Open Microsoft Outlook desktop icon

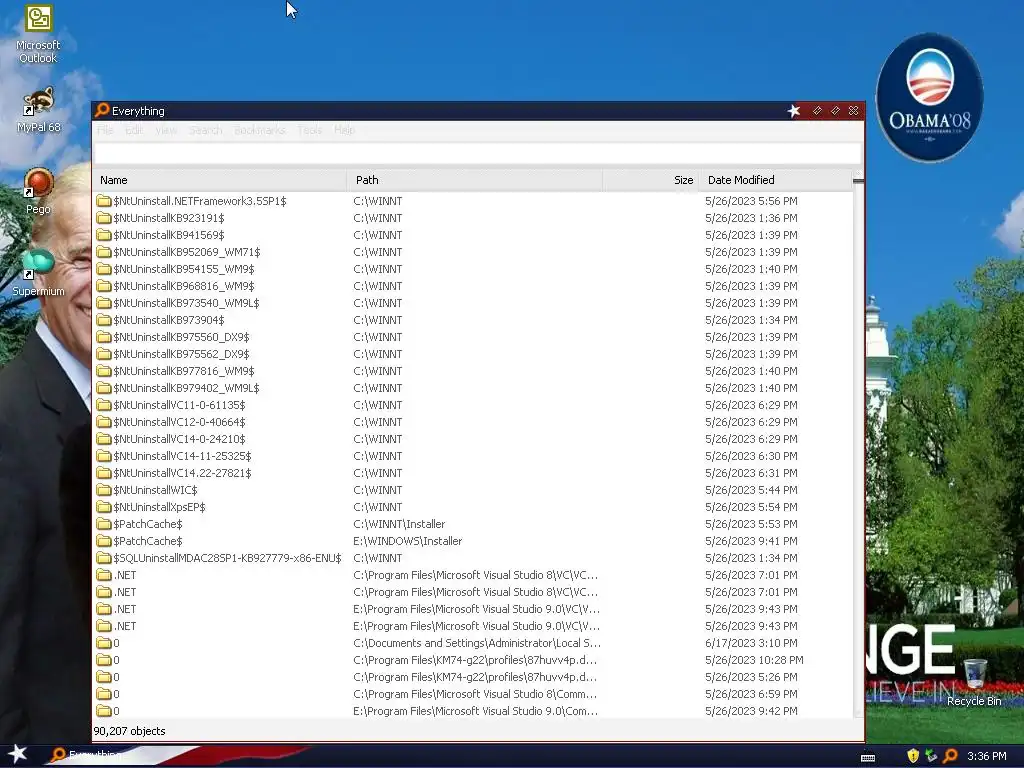(38, 34)
